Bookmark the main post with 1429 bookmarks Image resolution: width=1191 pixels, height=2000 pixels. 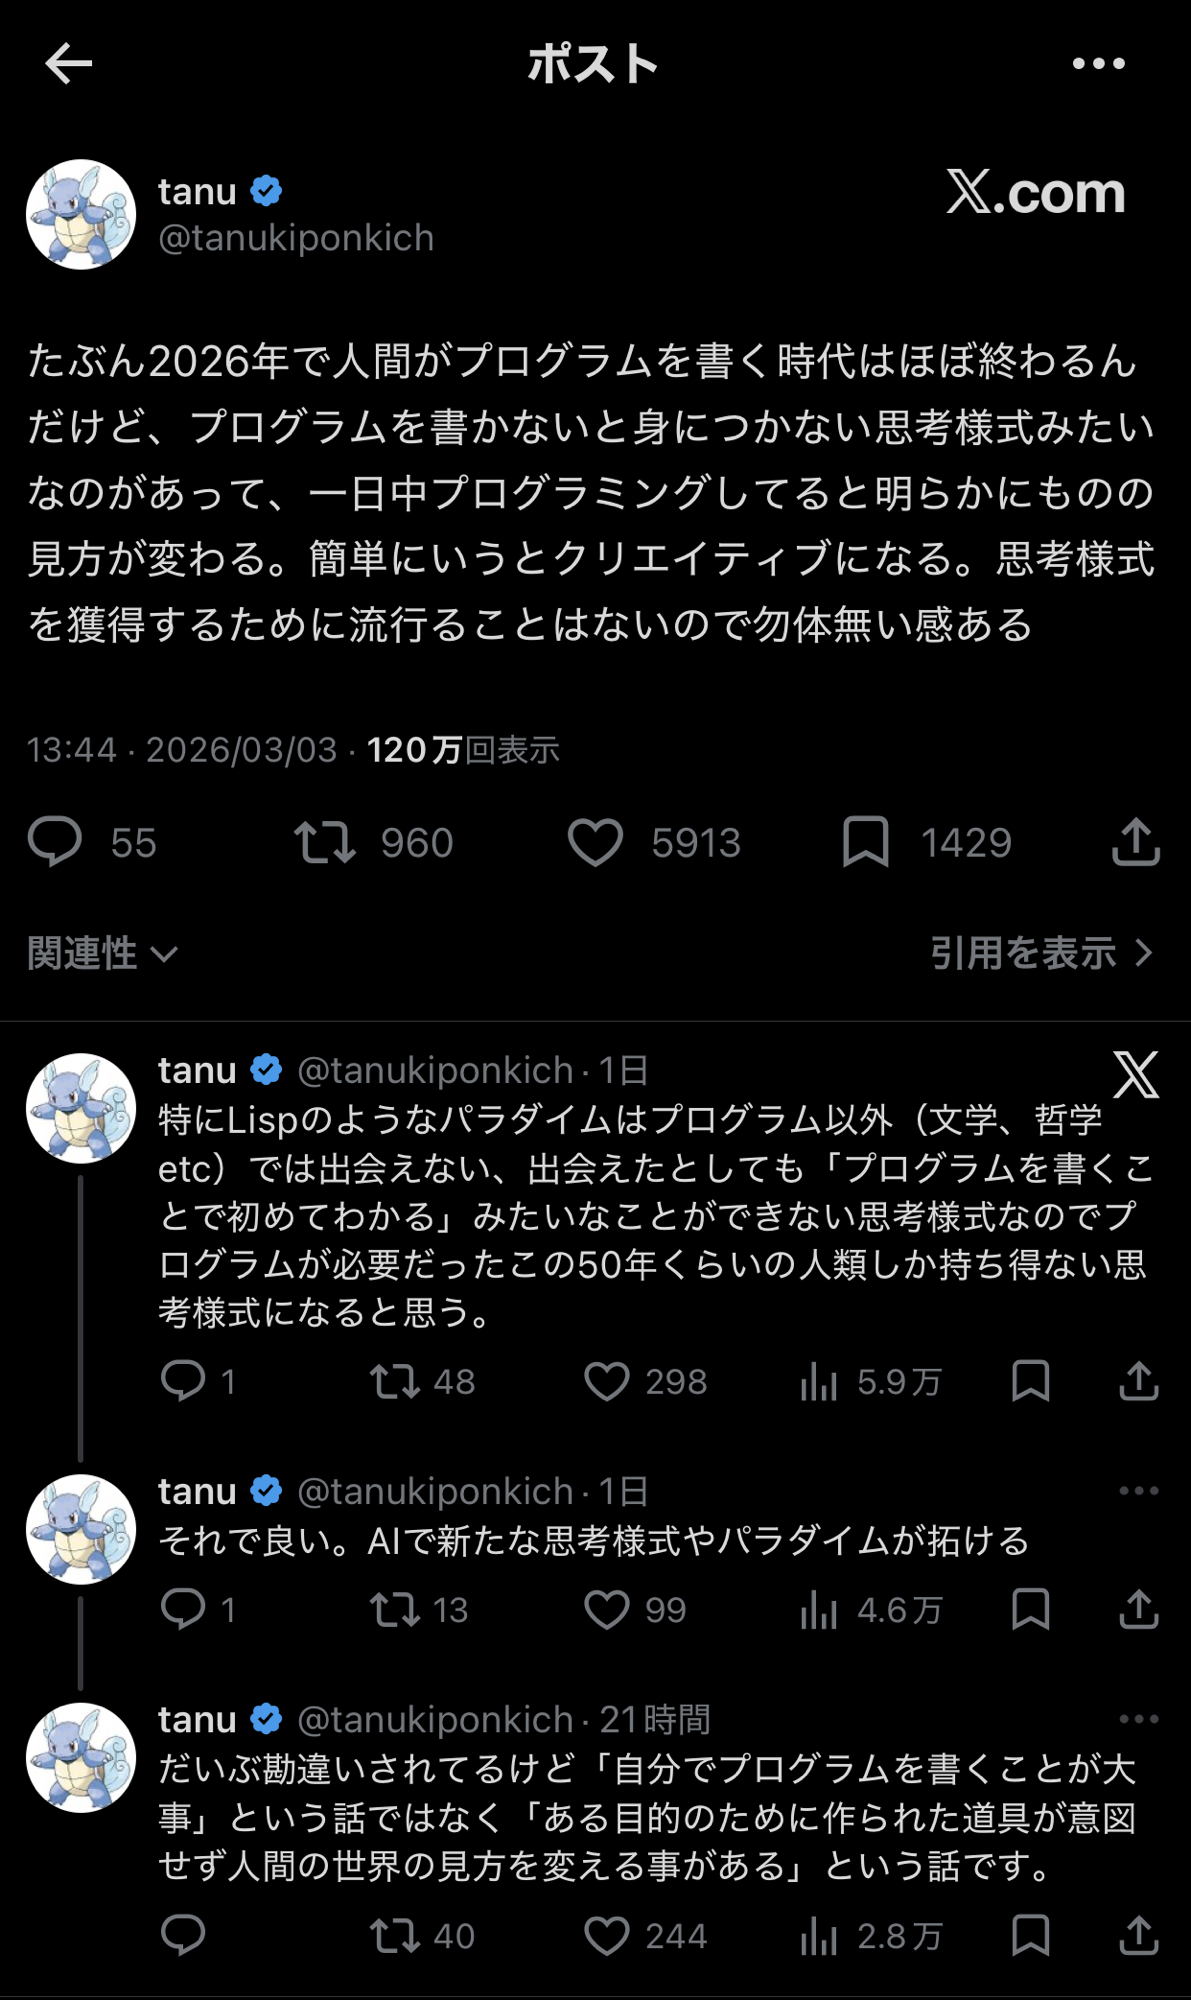coord(866,842)
